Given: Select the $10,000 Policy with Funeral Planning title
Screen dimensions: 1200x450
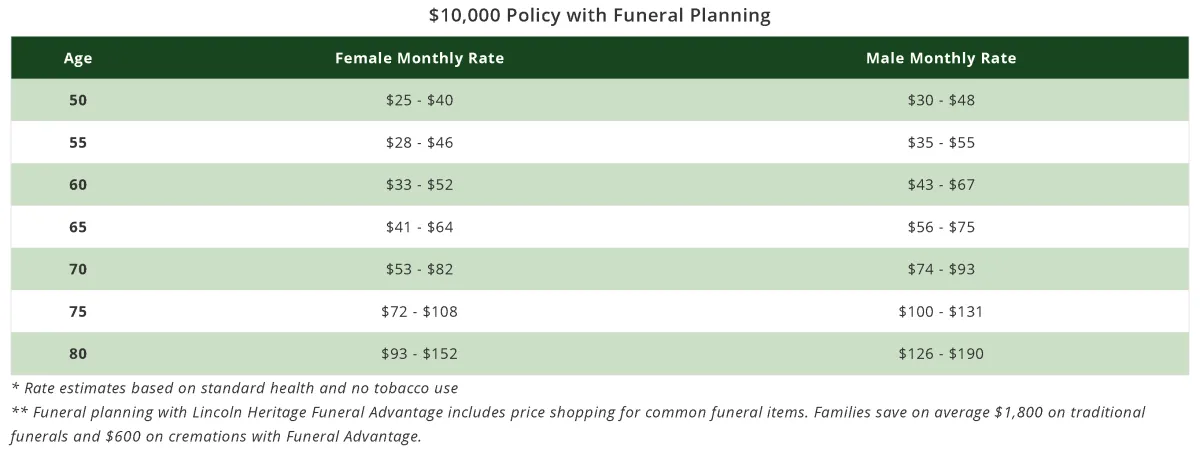Looking at the screenshot, I should (x=600, y=16).
